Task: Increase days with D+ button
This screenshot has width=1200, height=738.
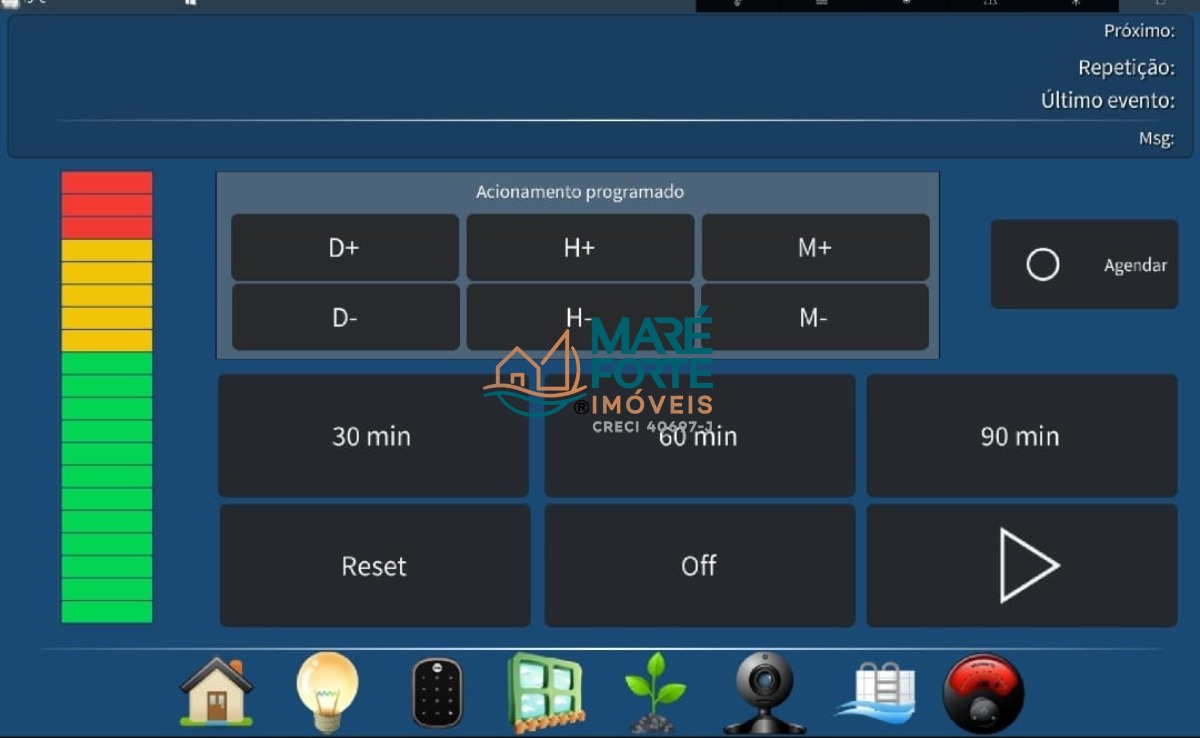Action: [x=344, y=248]
